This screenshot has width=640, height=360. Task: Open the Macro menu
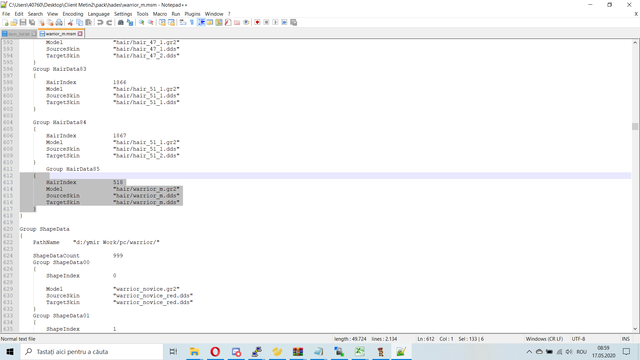(160, 14)
